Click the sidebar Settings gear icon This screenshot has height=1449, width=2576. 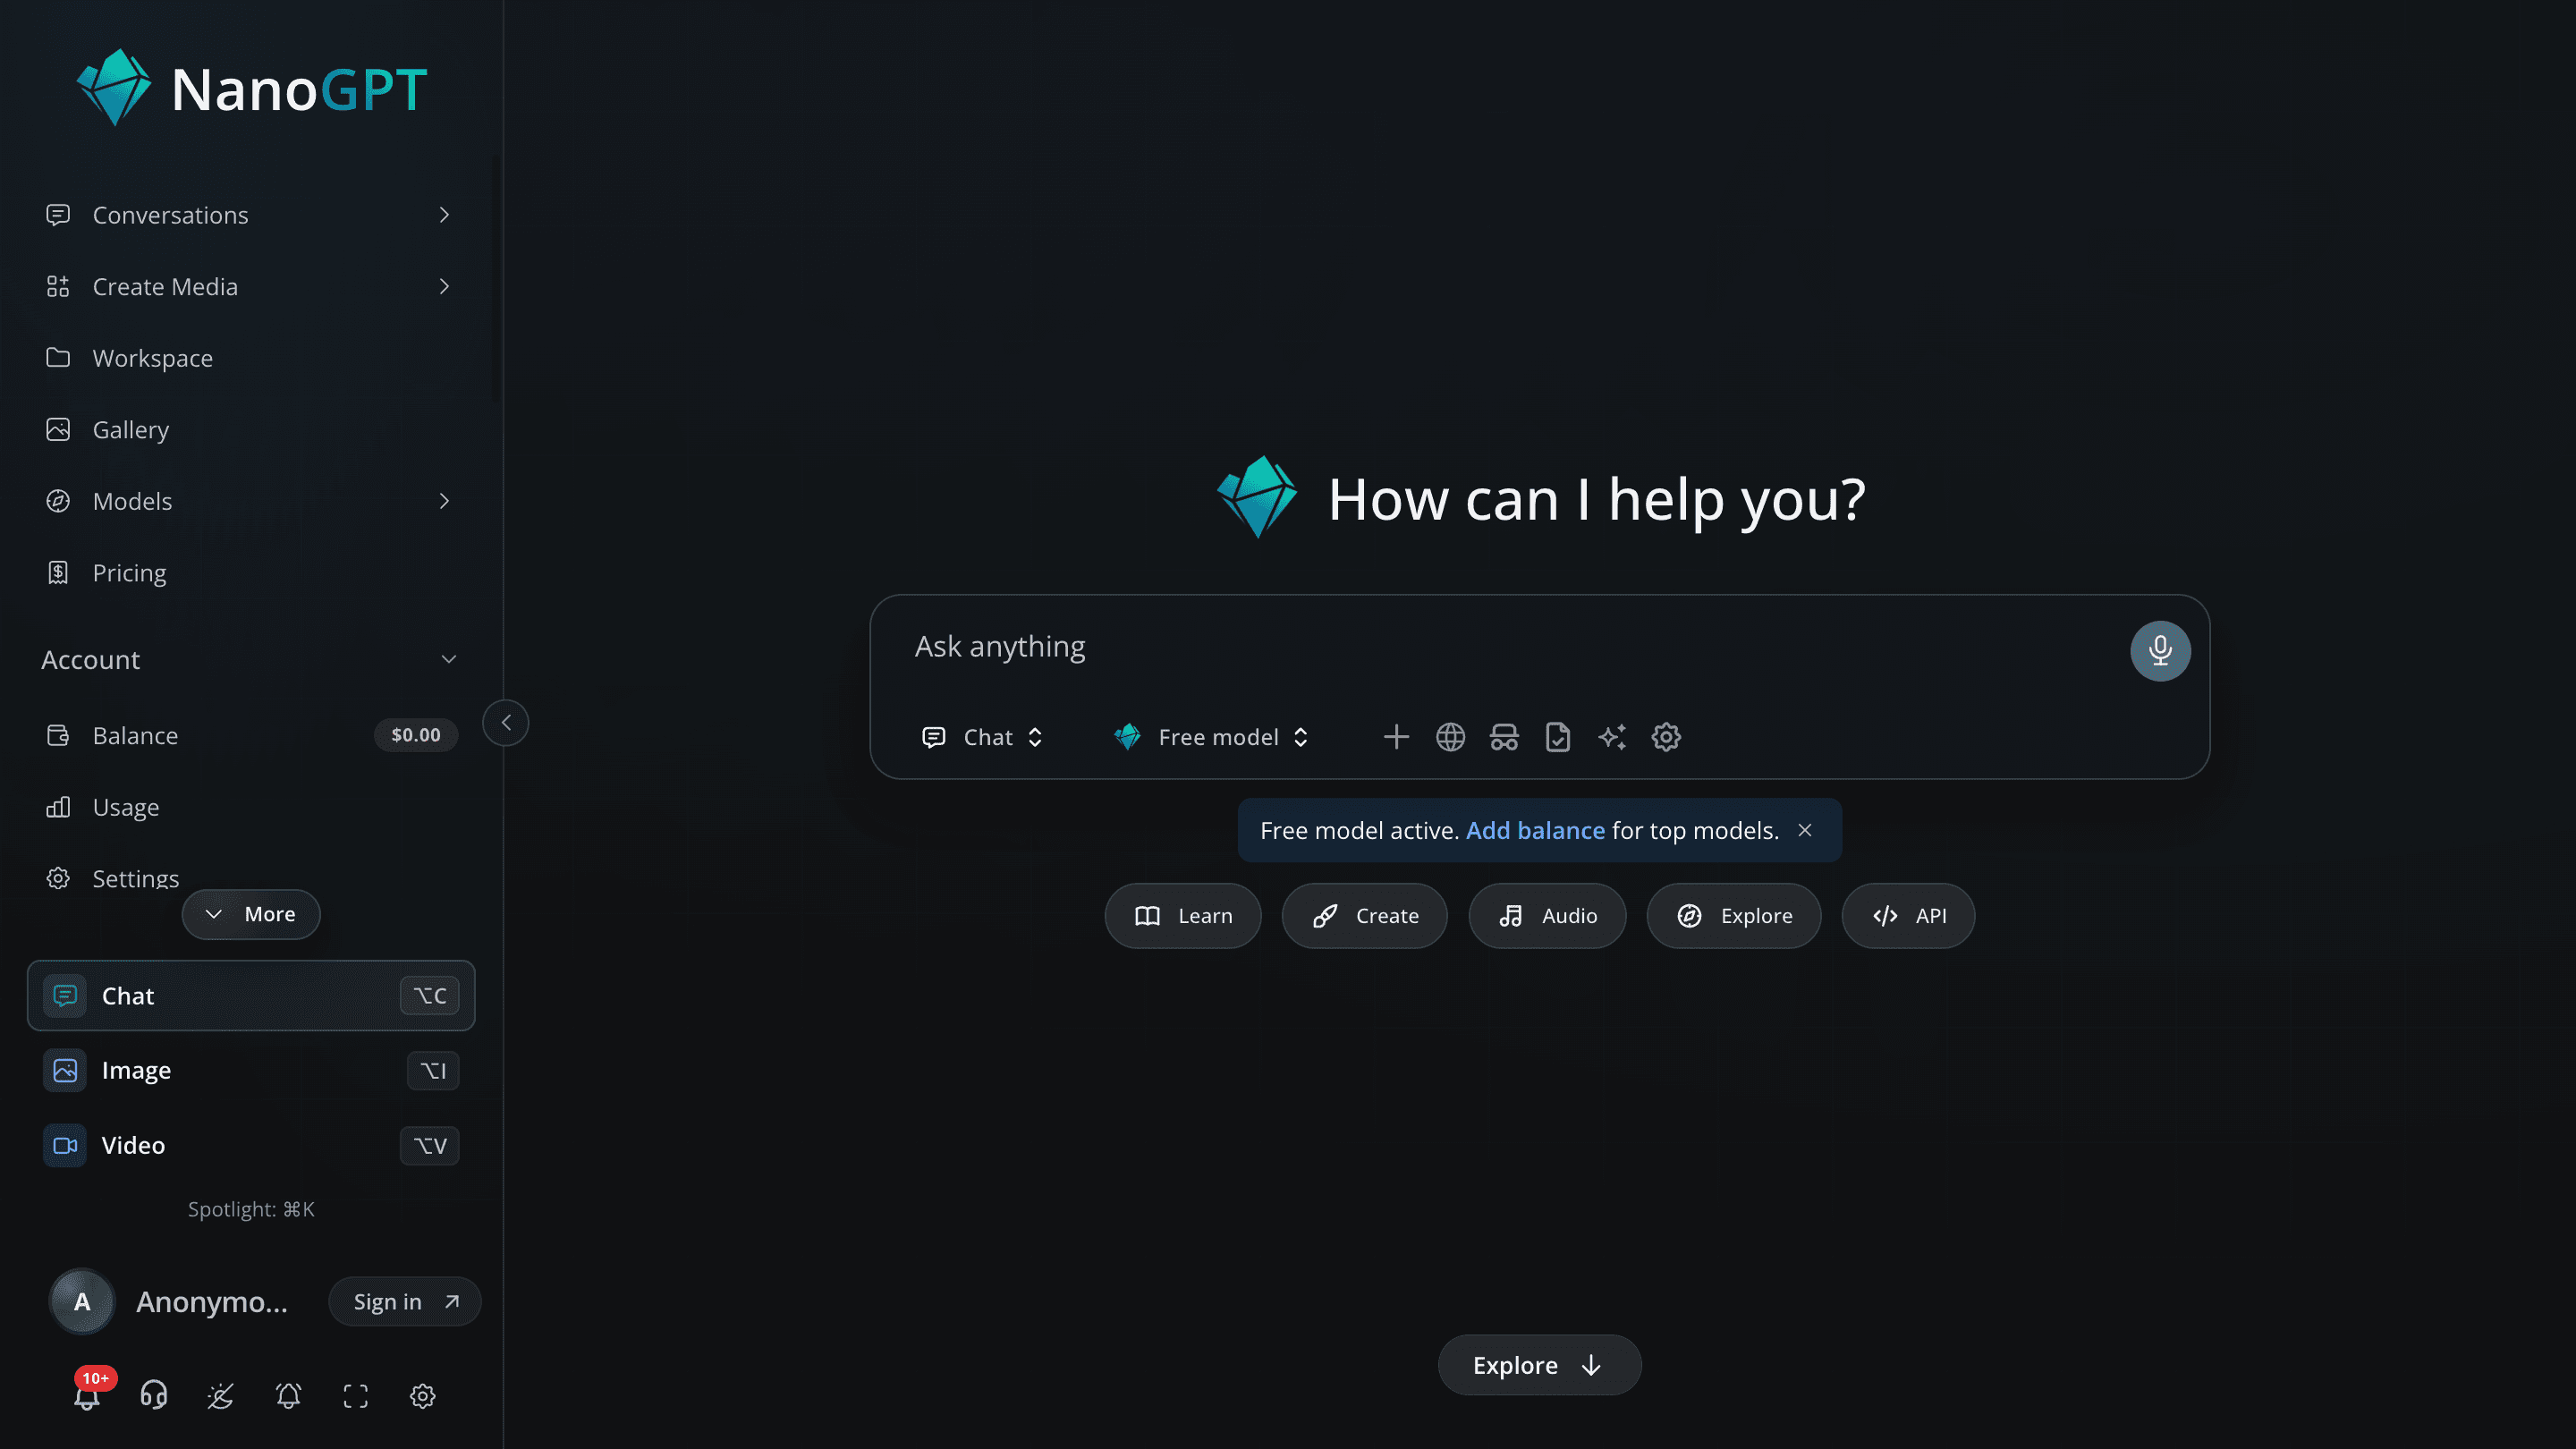point(58,878)
